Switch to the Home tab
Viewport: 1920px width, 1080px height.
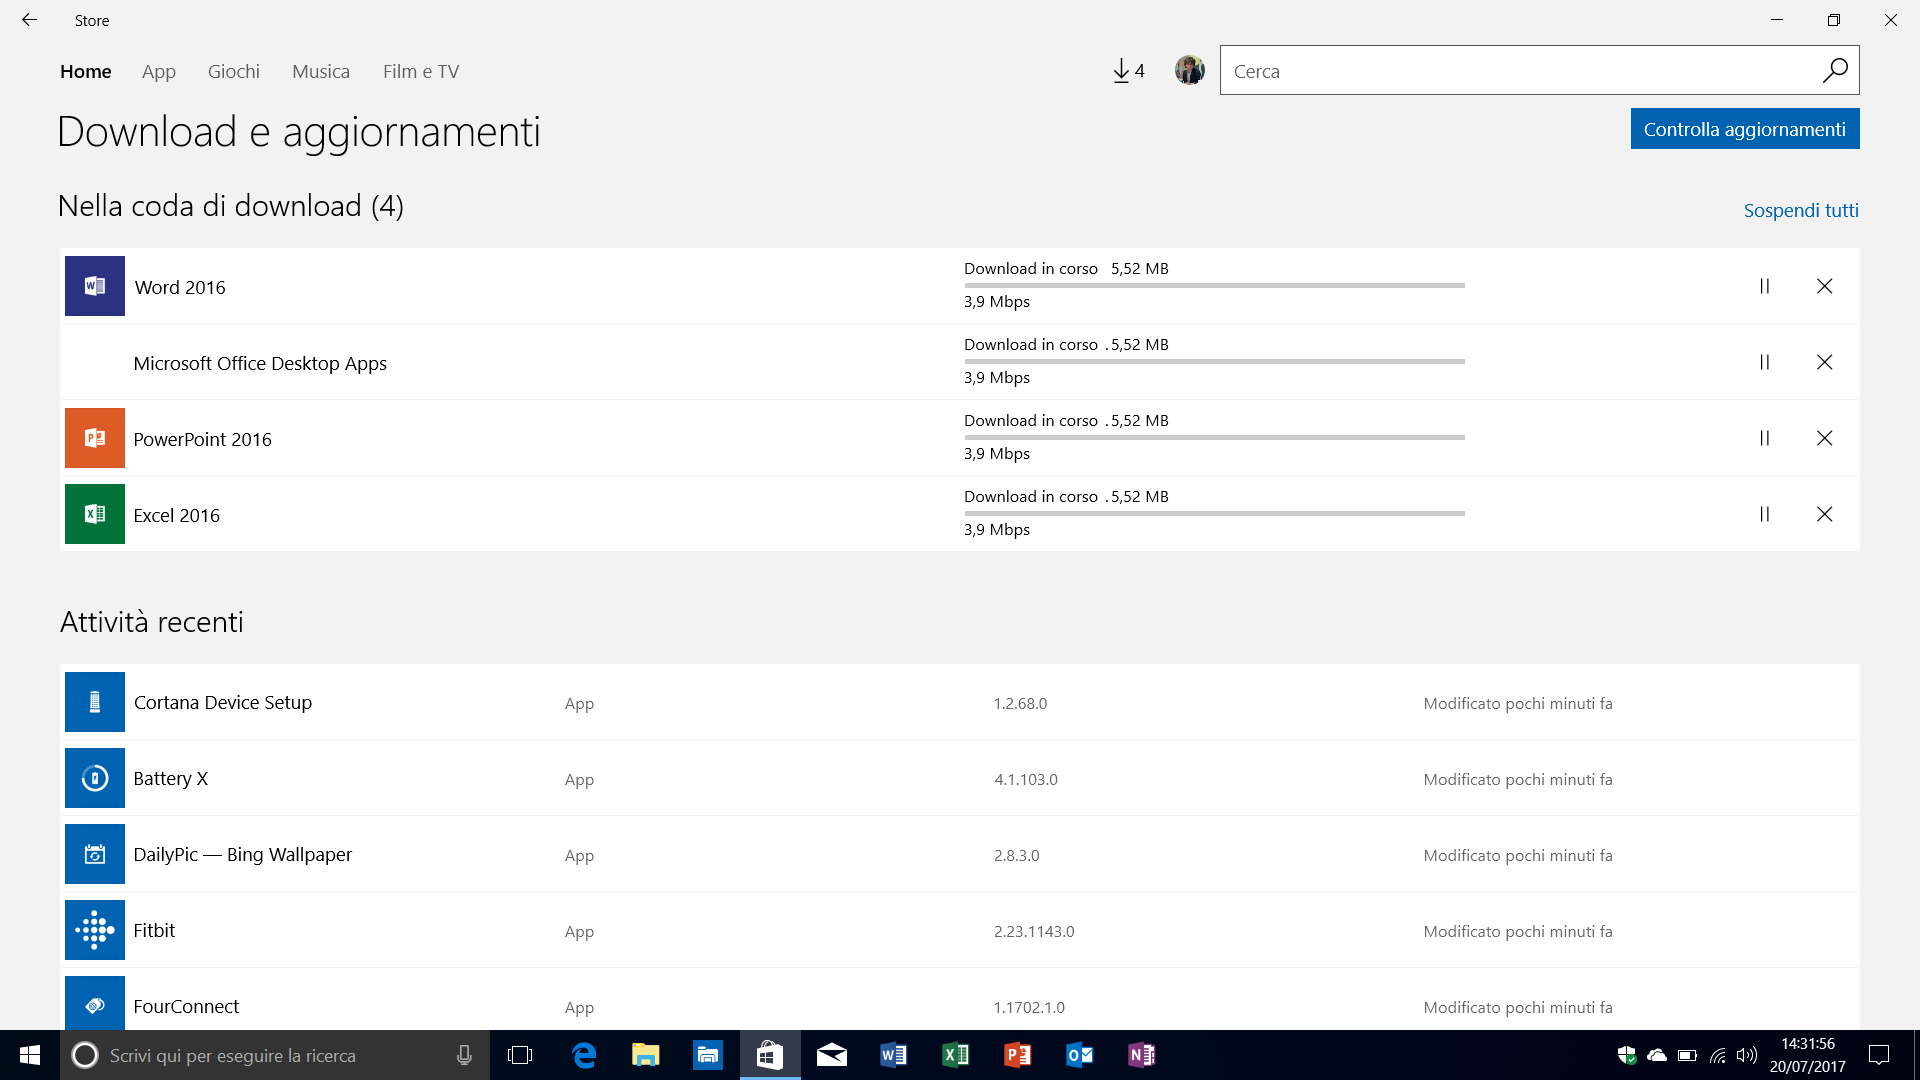86,71
